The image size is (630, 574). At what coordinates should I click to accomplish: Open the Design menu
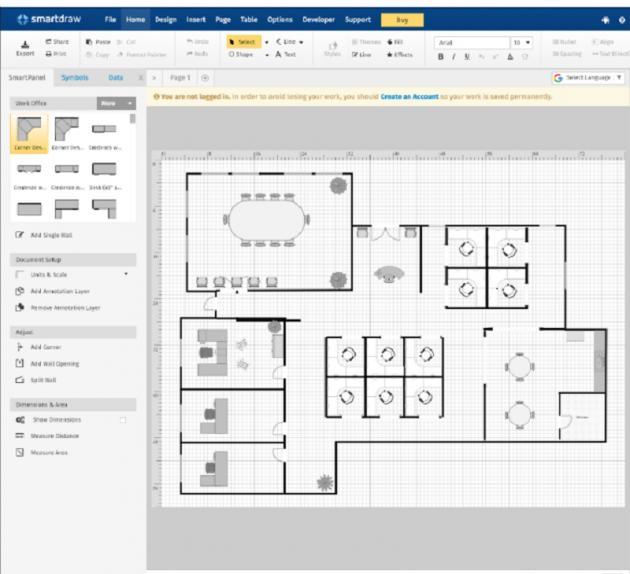coord(165,19)
